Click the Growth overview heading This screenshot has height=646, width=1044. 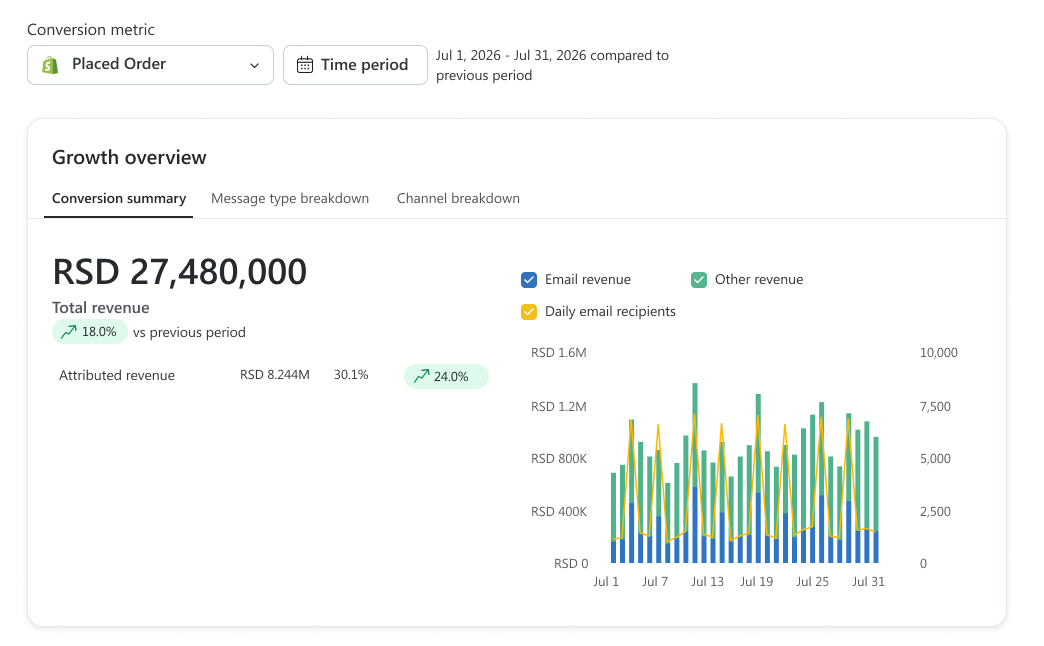pyautogui.click(x=129, y=157)
